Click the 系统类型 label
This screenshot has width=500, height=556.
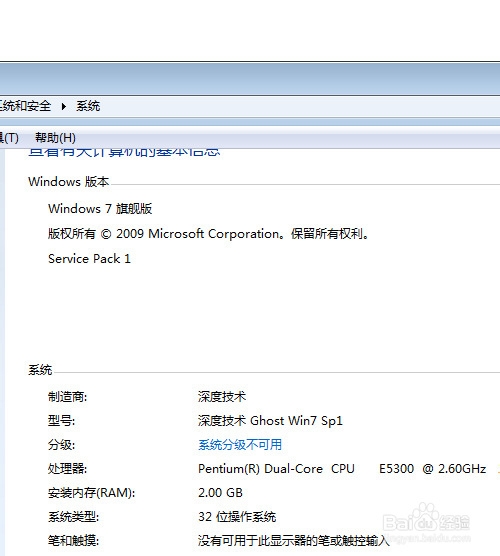pyautogui.click(x=73, y=517)
